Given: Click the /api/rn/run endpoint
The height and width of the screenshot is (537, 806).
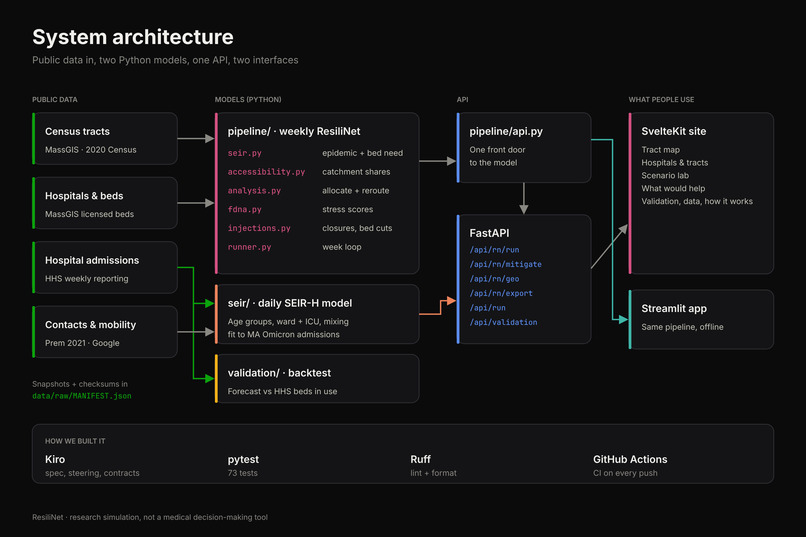Looking at the screenshot, I should (494, 250).
